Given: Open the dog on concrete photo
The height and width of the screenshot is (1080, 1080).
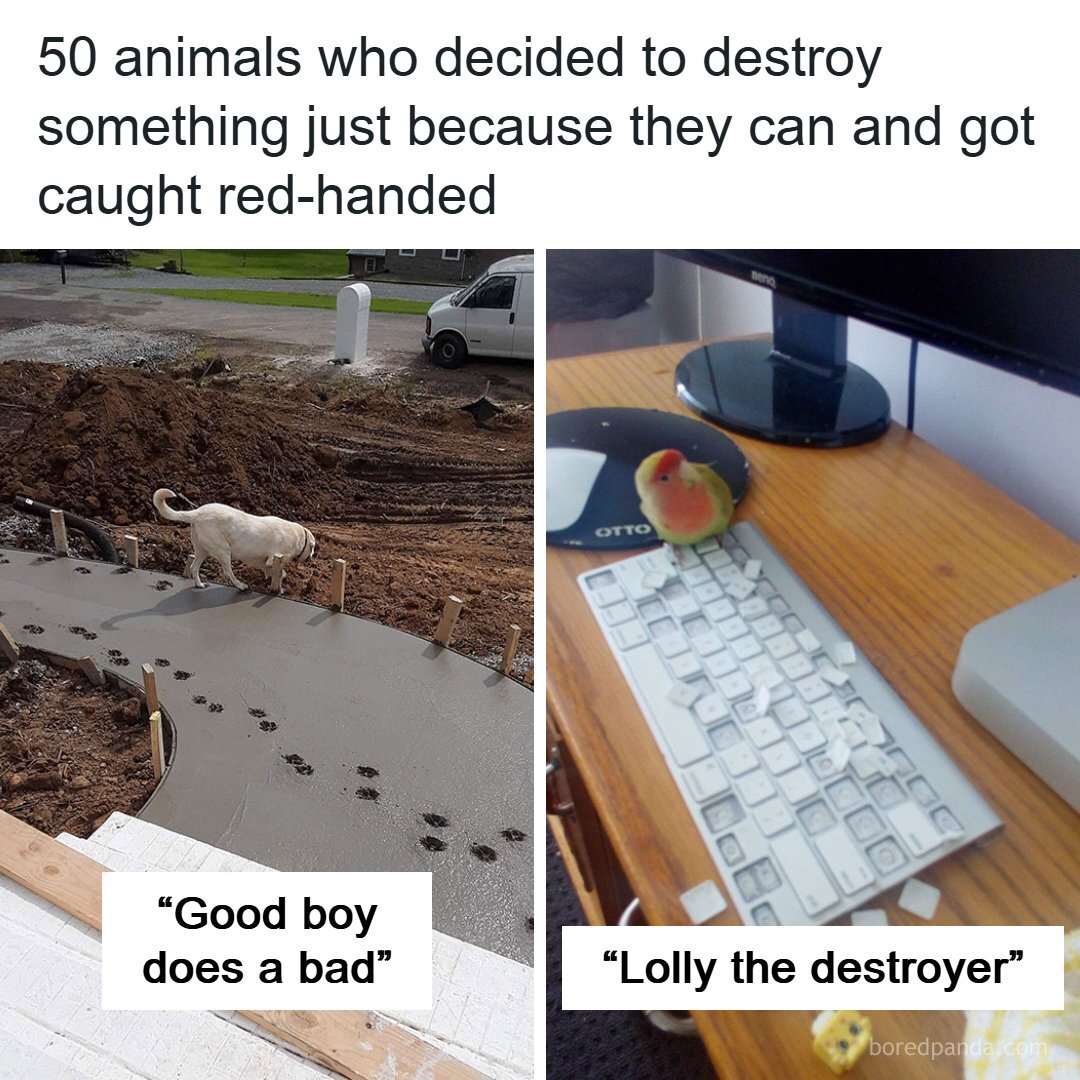Looking at the screenshot, I should click(x=267, y=664).
